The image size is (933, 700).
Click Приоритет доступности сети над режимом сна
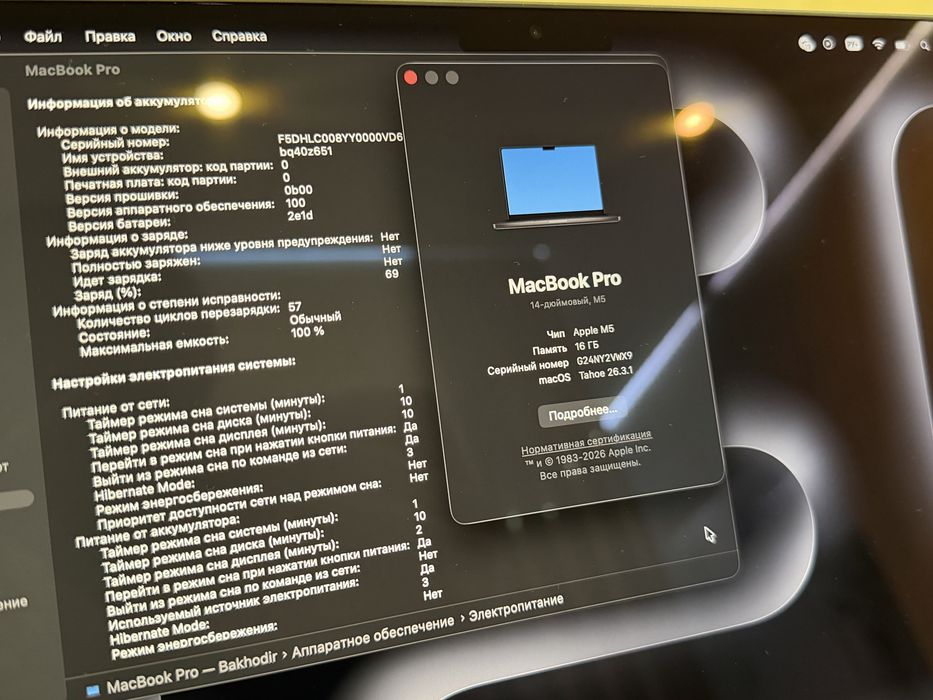point(239,504)
